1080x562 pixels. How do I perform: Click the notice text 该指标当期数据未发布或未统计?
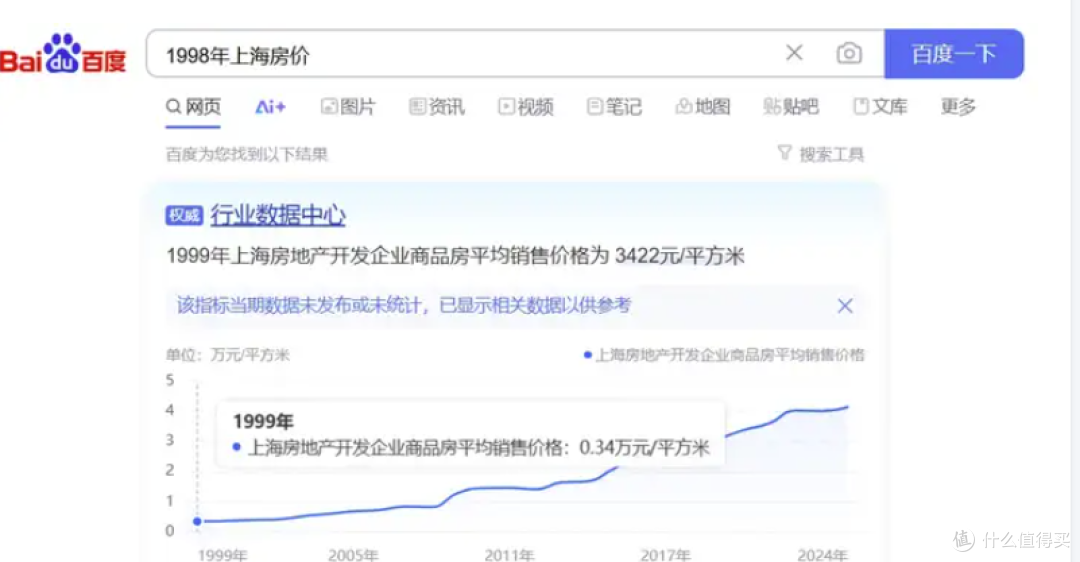pyautogui.click(x=299, y=305)
